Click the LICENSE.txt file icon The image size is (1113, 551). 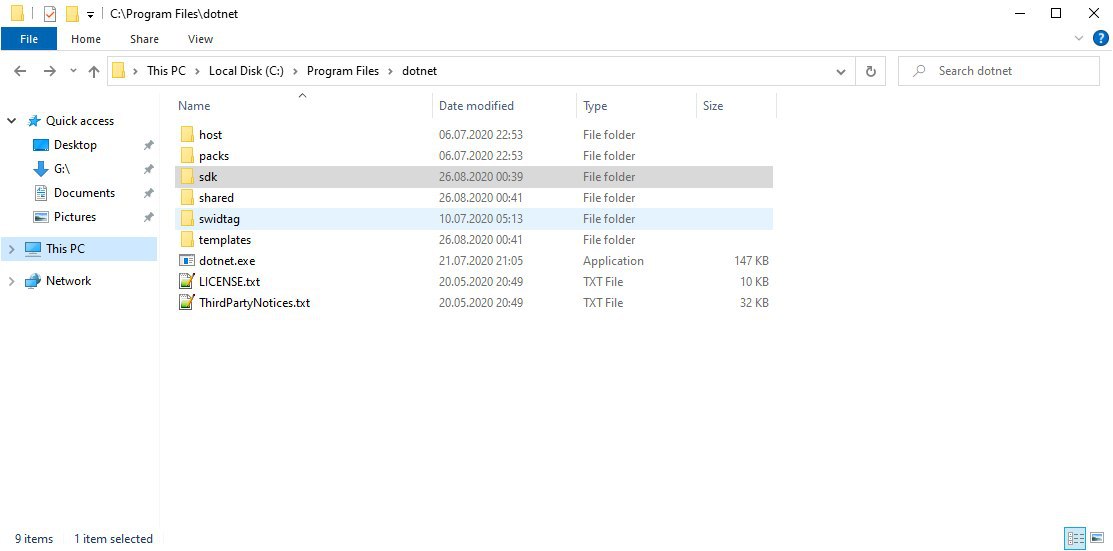[x=187, y=282]
